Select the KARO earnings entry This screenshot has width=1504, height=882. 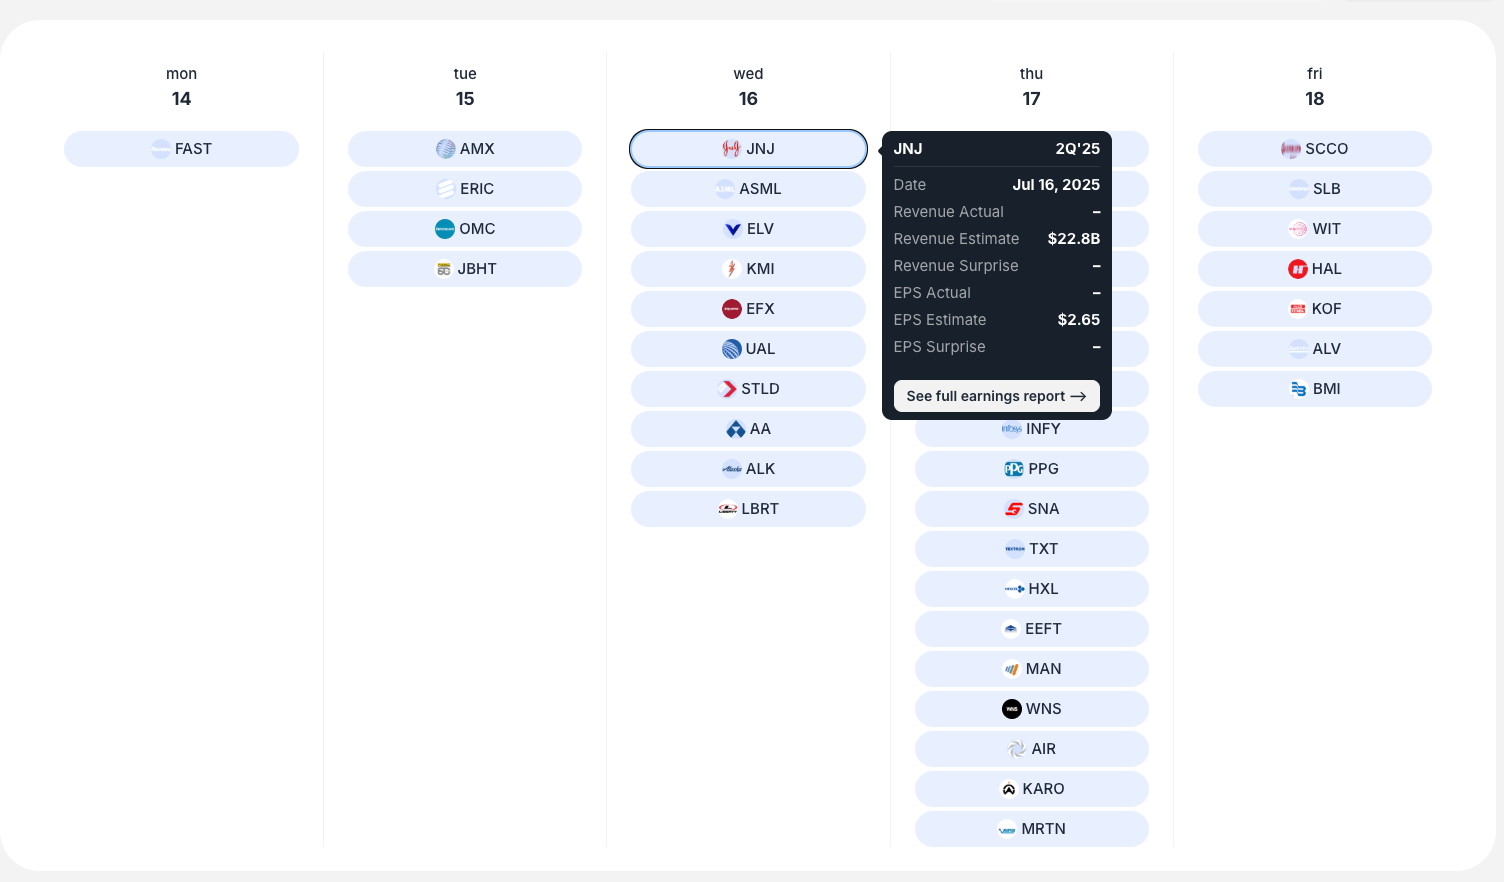tap(1032, 789)
